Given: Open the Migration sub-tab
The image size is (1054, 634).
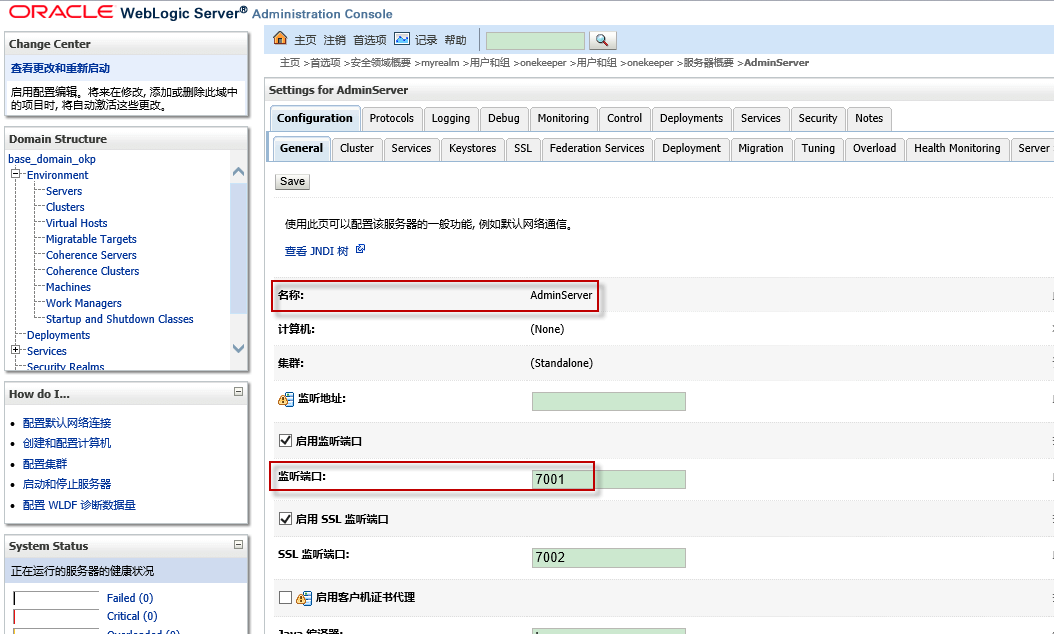Looking at the screenshot, I should coord(761,149).
